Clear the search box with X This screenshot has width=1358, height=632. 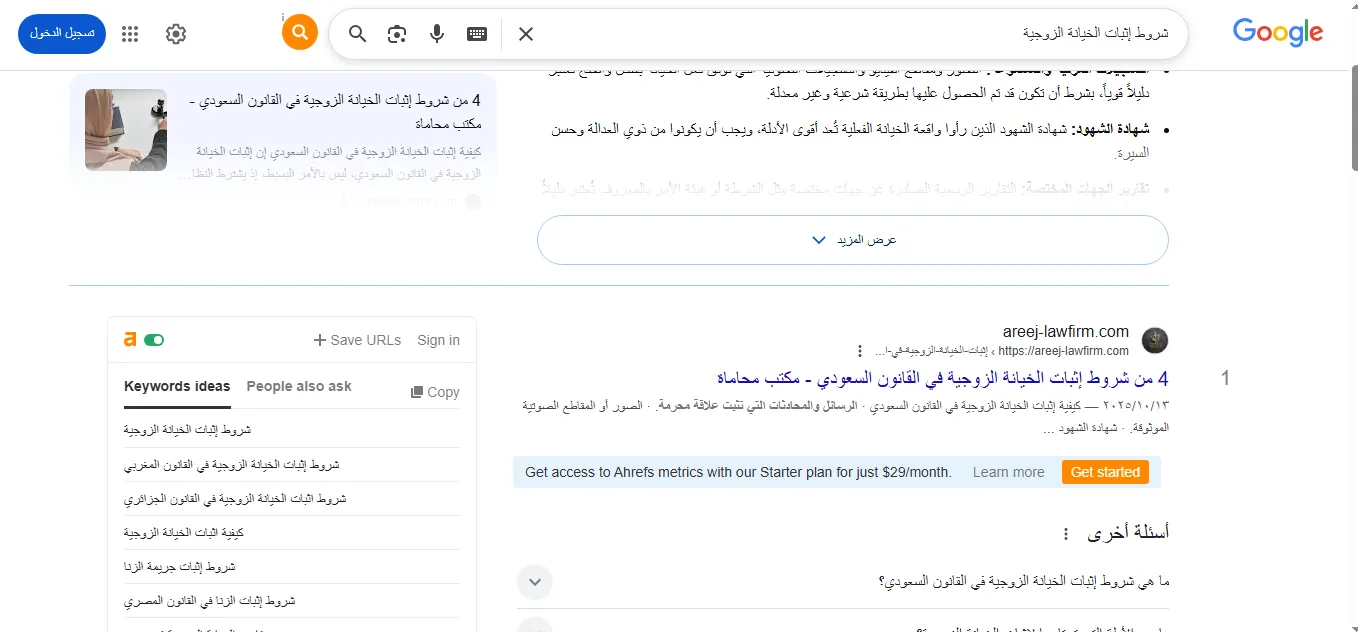(x=526, y=34)
